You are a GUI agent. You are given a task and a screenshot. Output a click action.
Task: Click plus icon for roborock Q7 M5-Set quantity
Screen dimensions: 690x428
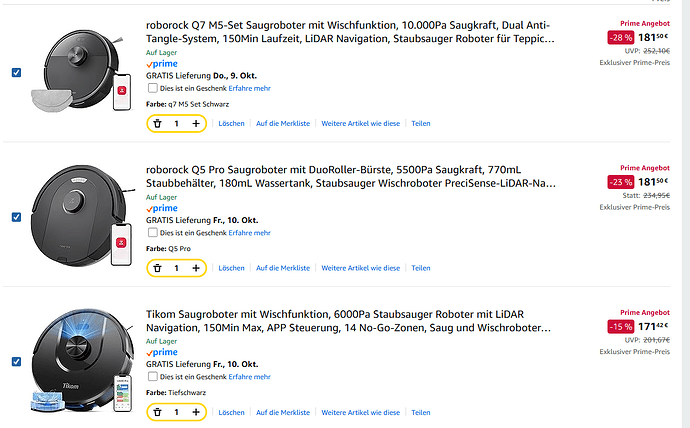click(195, 124)
